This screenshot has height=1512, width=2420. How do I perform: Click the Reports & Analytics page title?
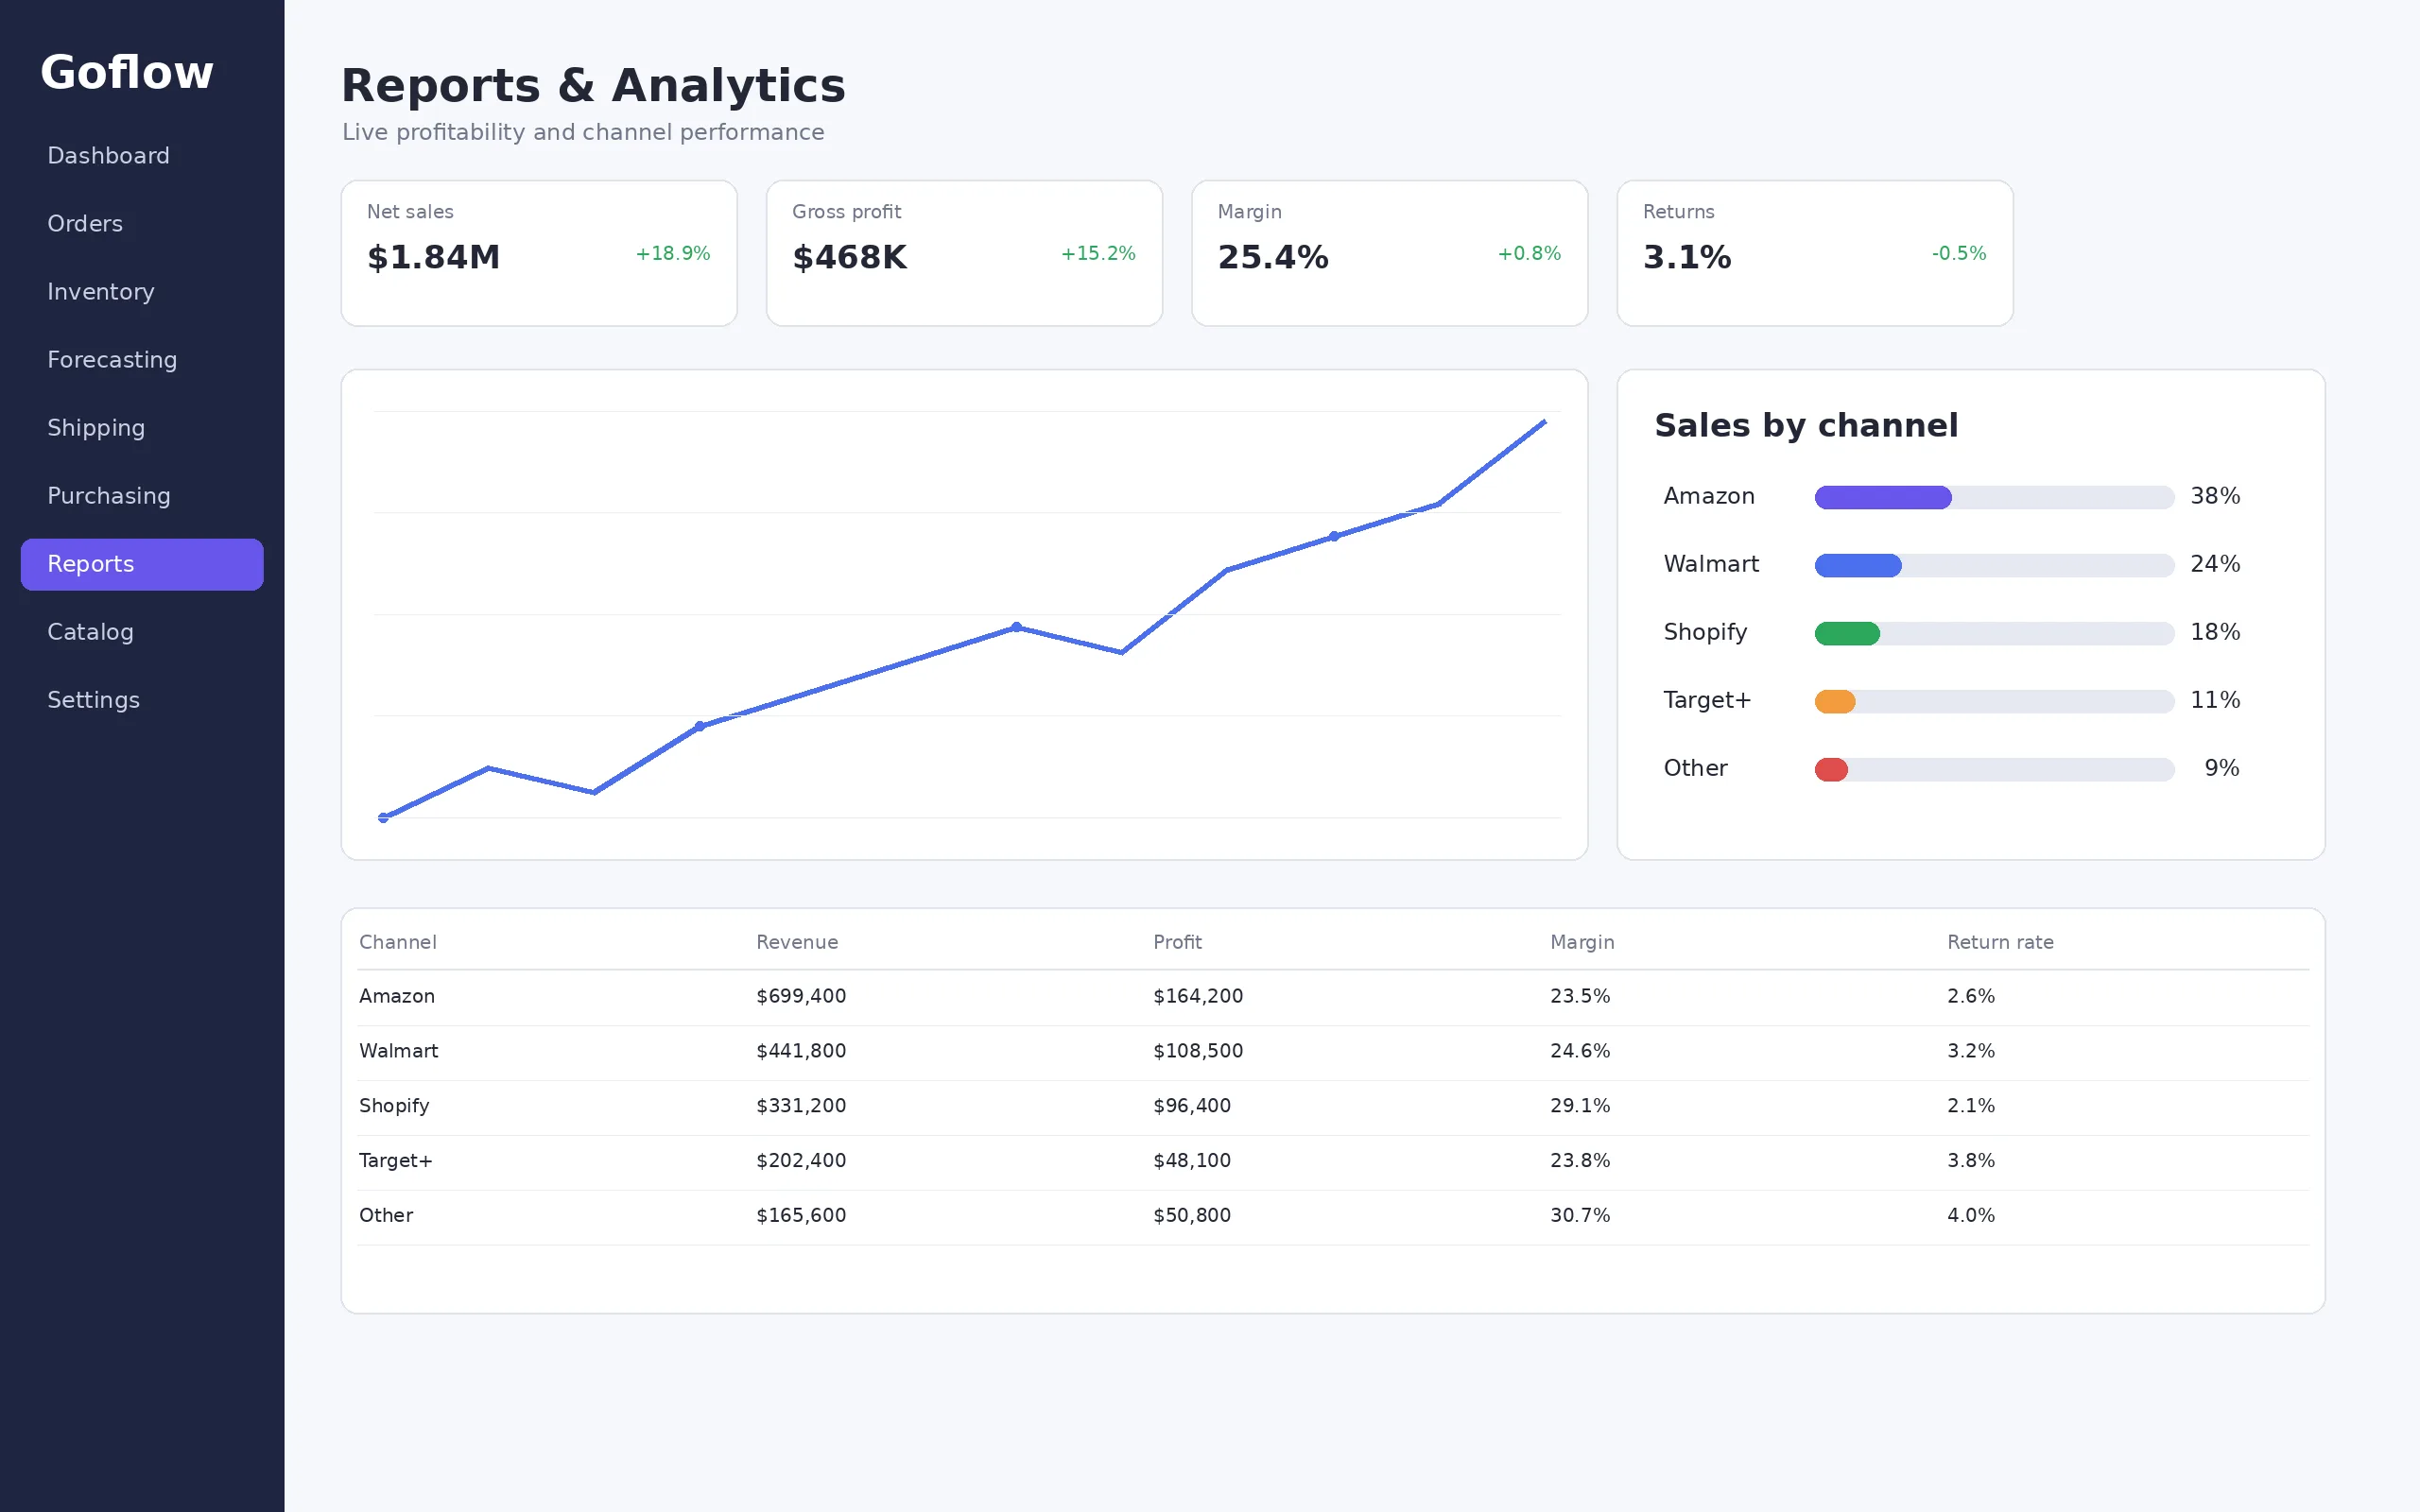(x=593, y=86)
